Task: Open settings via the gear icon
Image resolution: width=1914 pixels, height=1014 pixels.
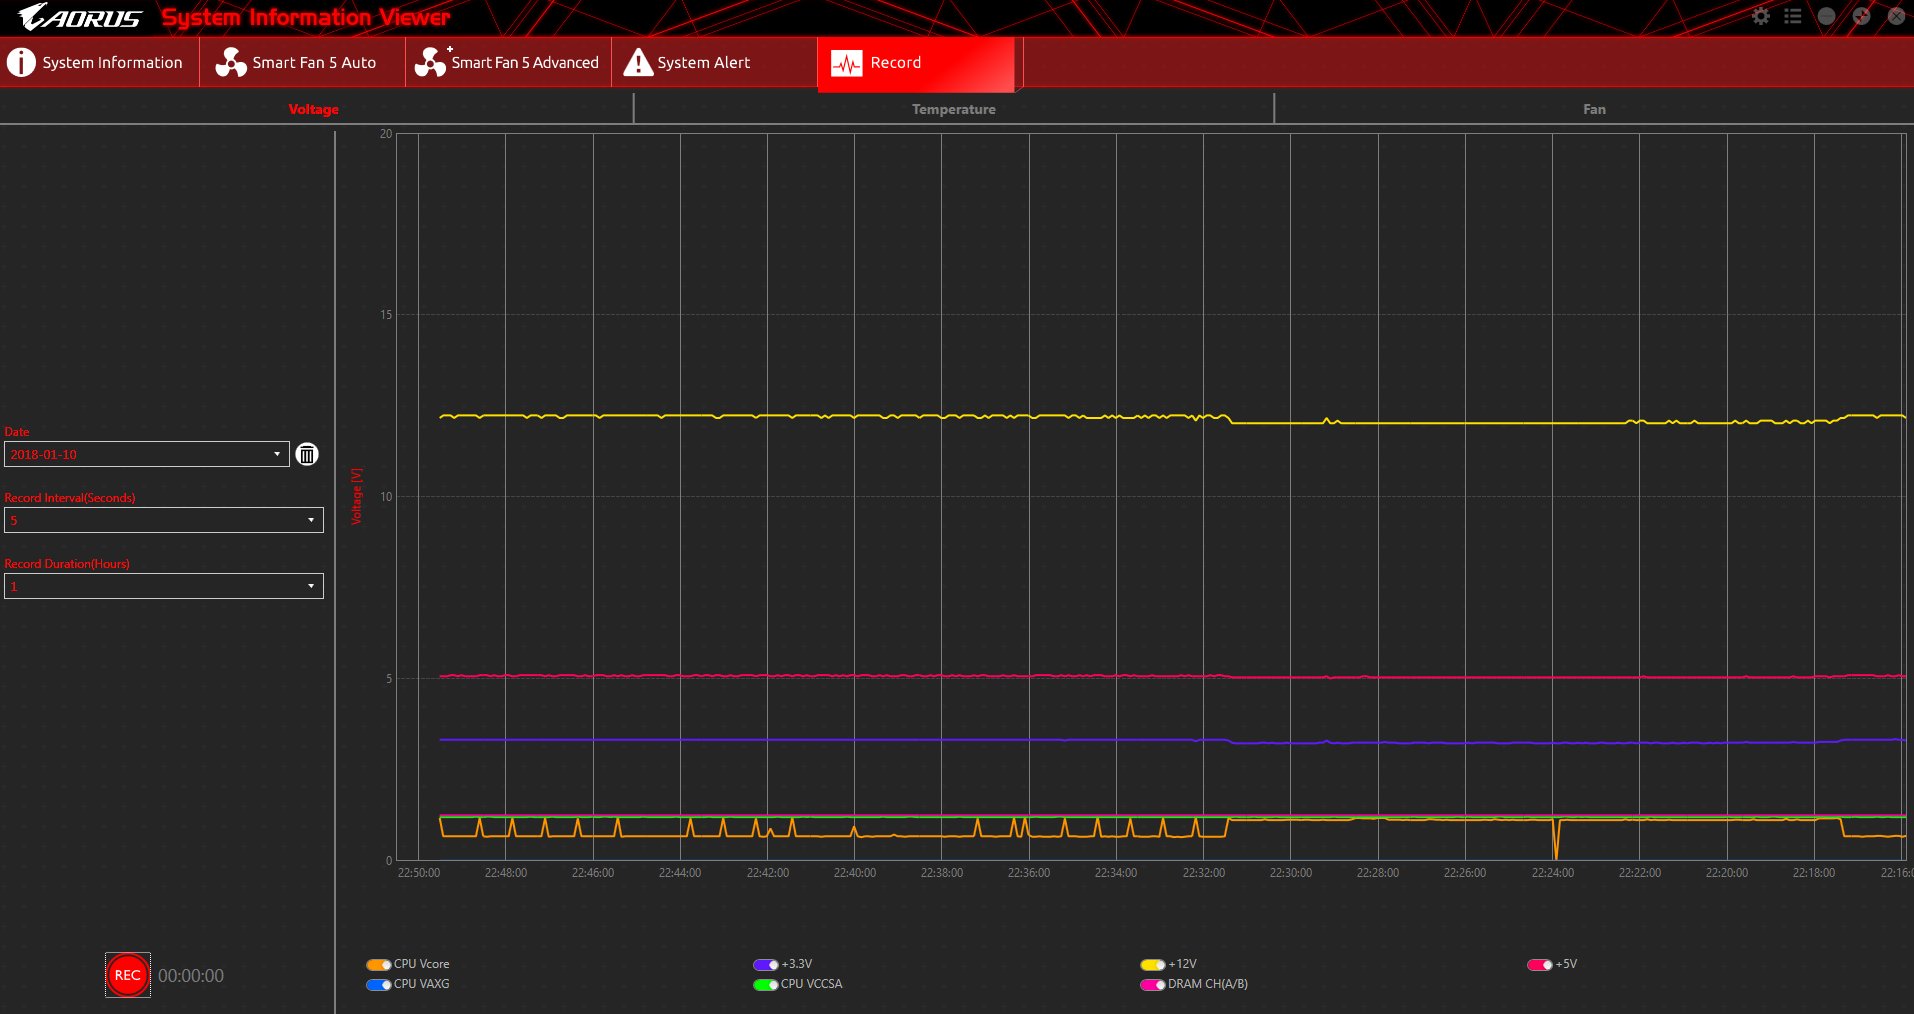Action: pyautogui.click(x=1761, y=16)
